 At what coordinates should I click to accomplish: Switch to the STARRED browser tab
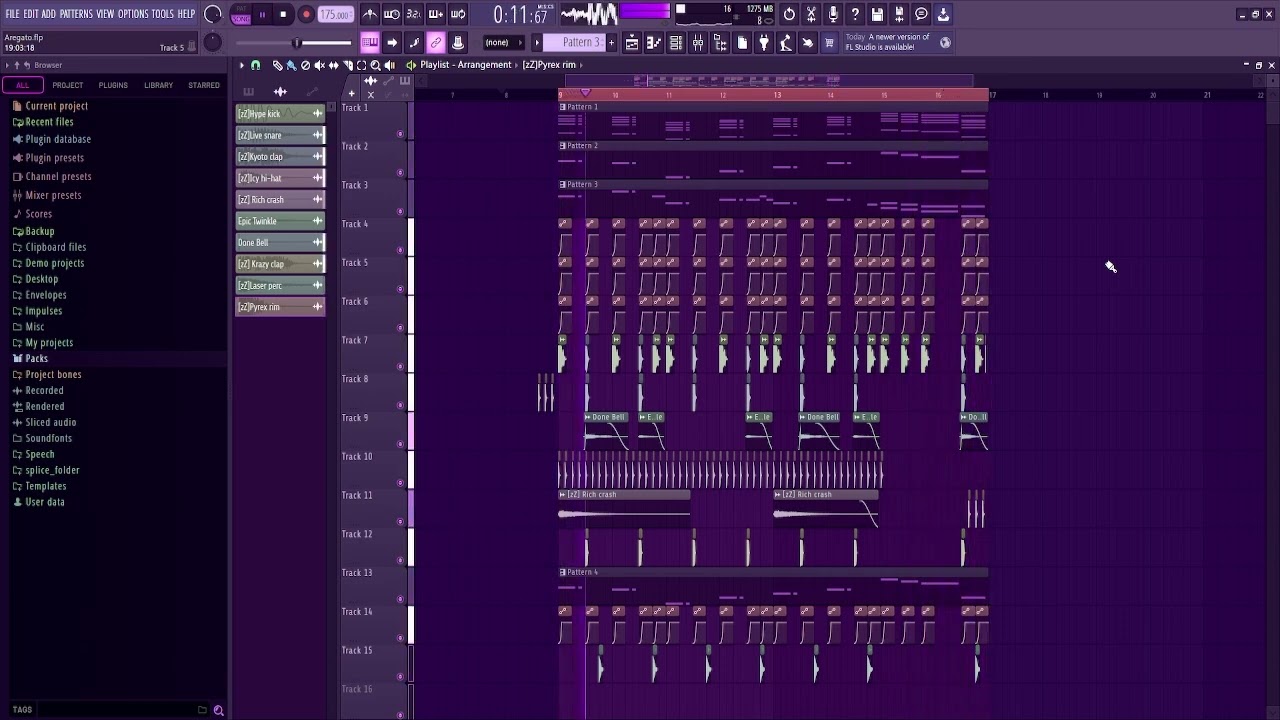pyautogui.click(x=204, y=85)
